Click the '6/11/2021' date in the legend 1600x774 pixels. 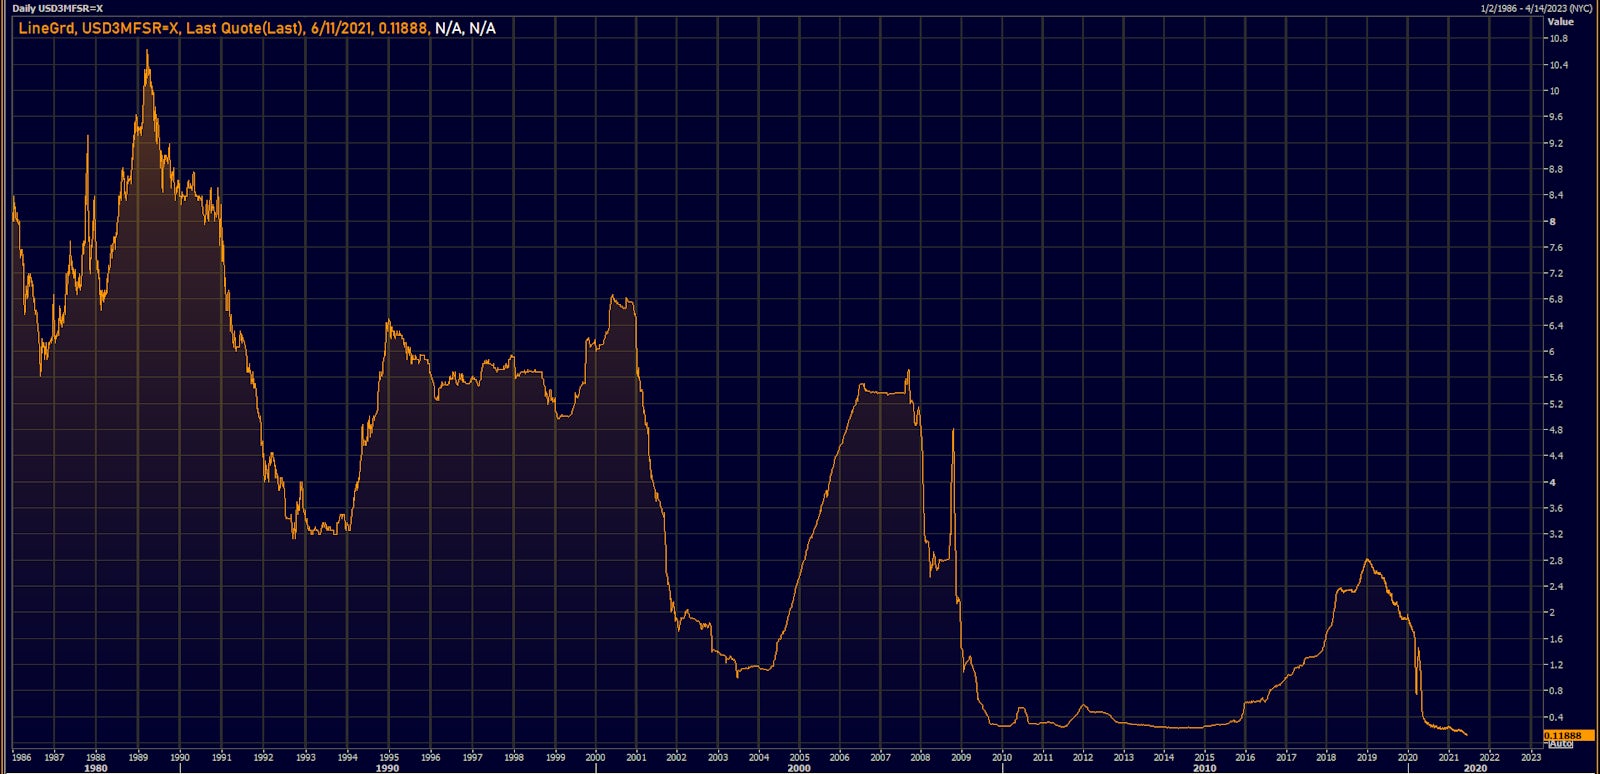click(x=340, y=28)
